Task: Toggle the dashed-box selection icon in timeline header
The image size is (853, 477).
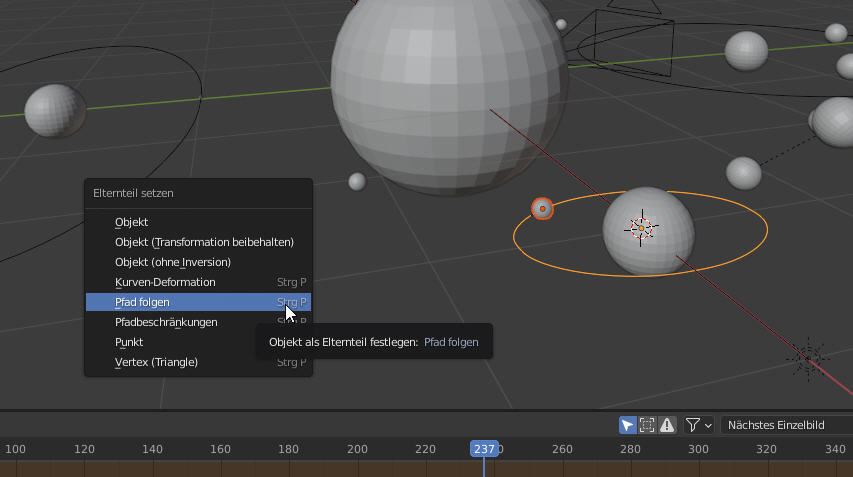Action: tap(647, 425)
